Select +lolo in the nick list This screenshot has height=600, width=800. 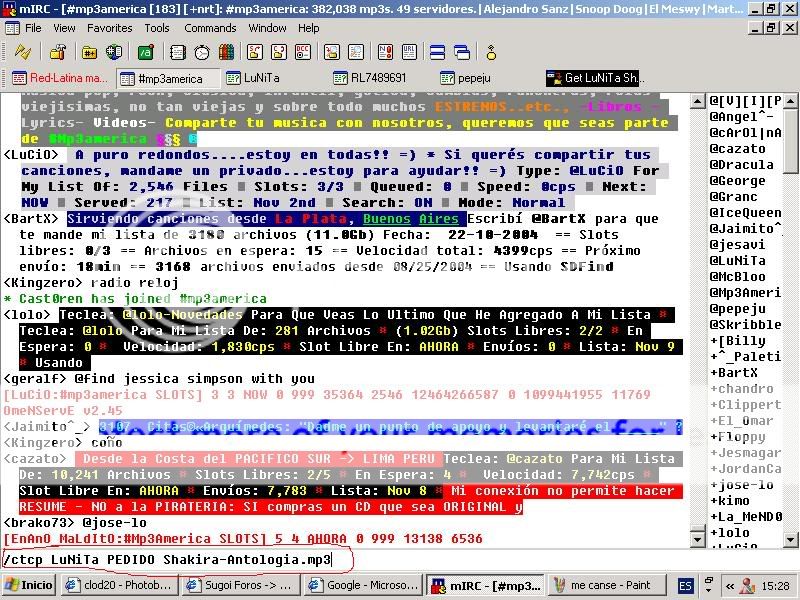click(730, 533)
